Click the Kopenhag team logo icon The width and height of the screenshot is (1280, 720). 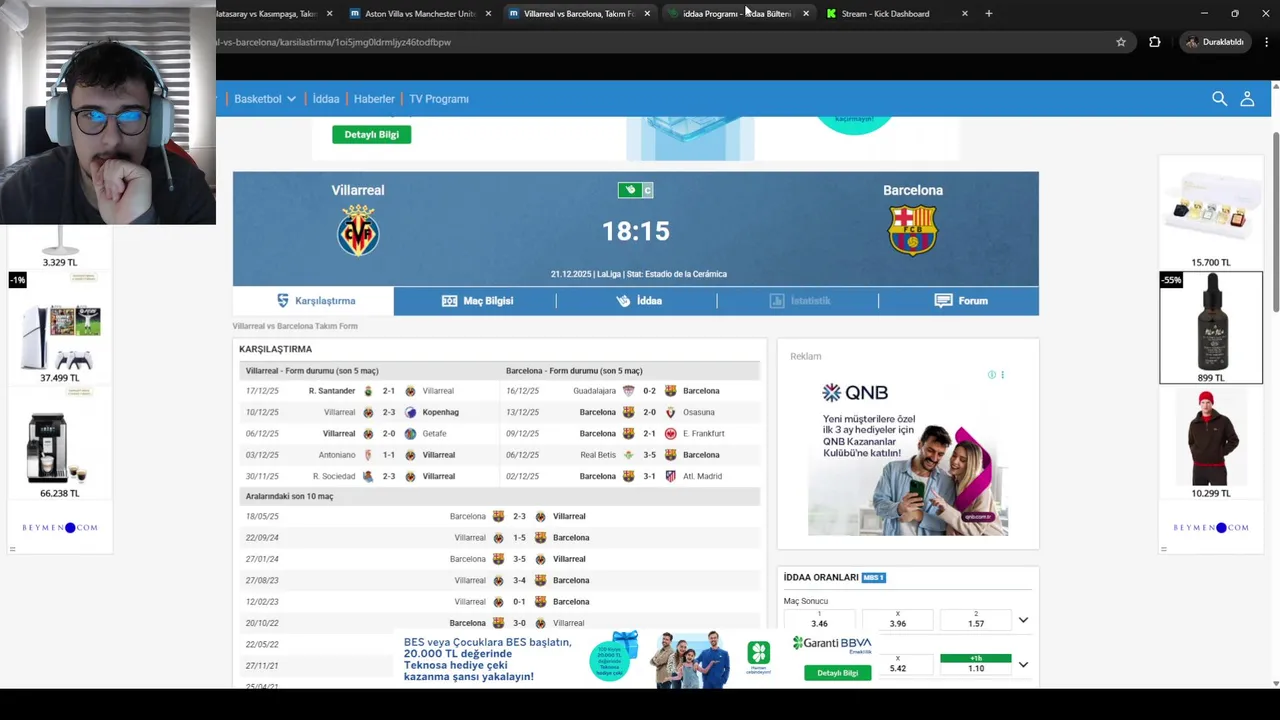pyautogui.click(x=410, y=412)
